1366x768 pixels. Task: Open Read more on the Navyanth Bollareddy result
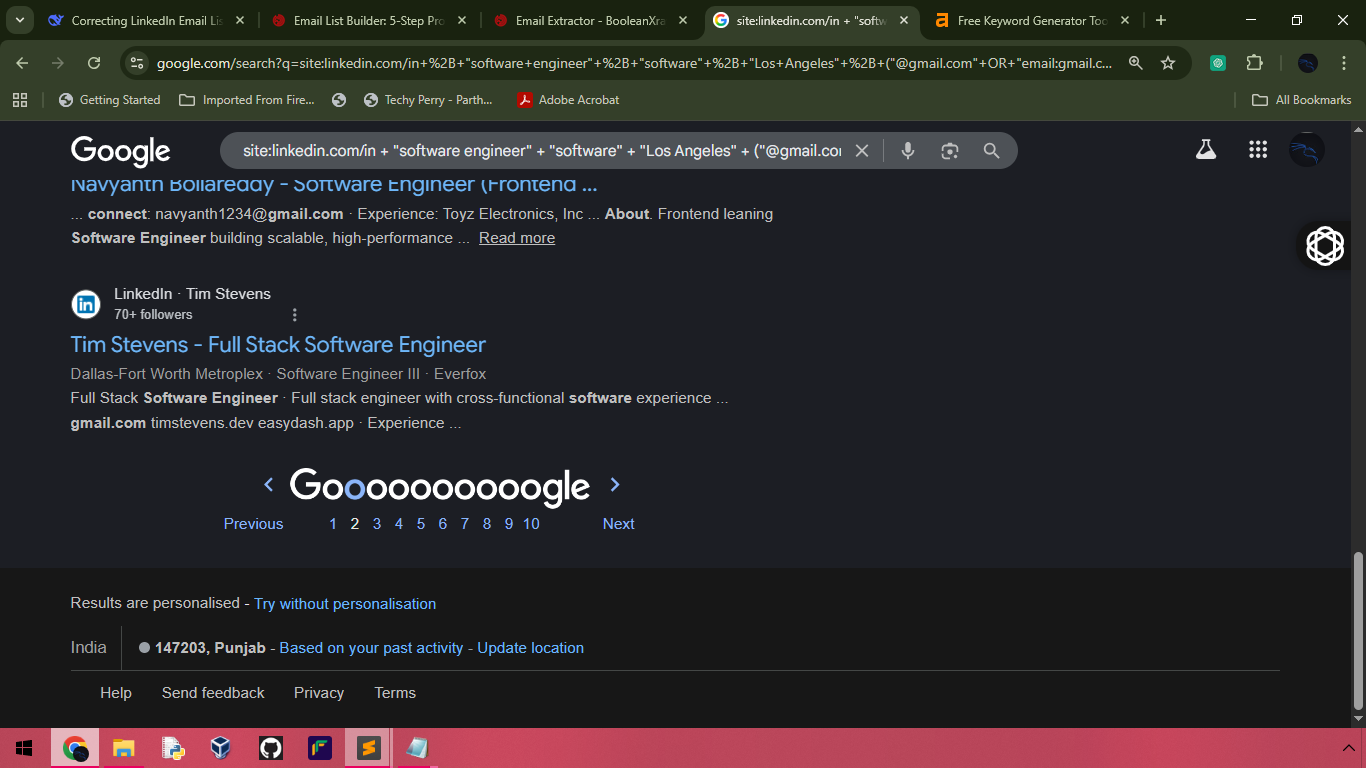click(516, 237)
